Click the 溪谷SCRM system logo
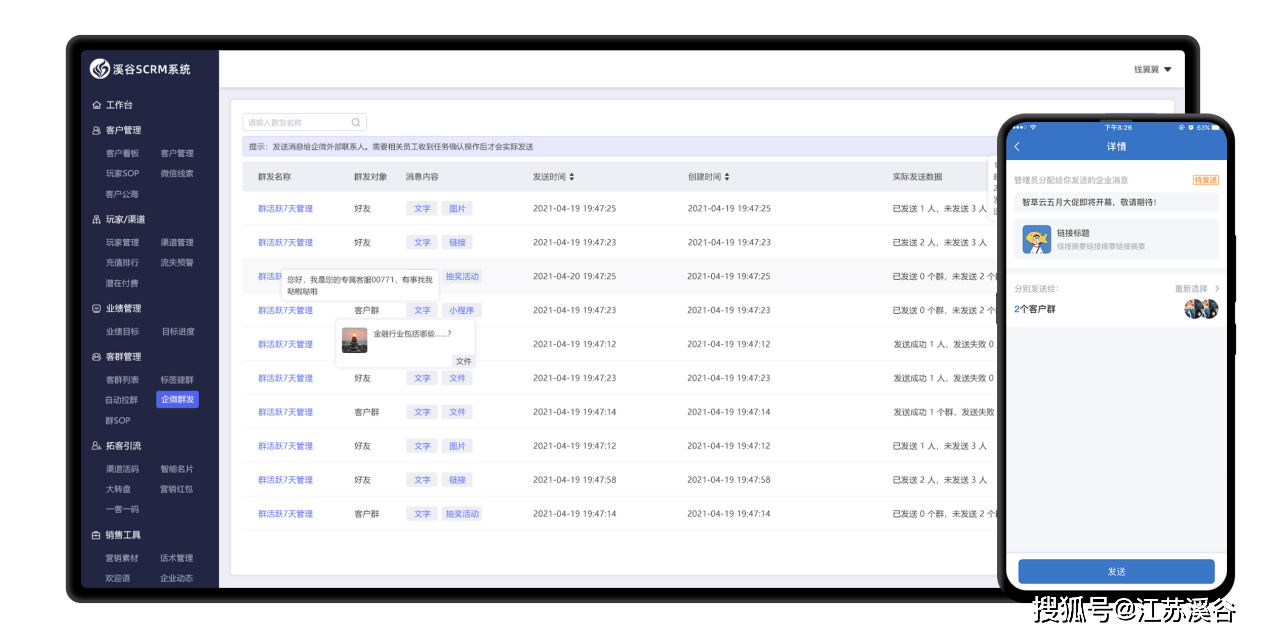 click(x=100, y=69)
